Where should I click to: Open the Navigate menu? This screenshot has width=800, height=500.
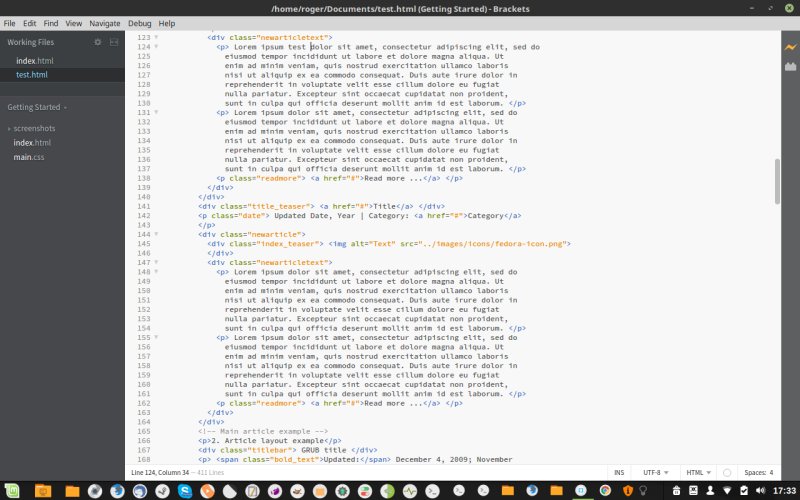(x=105, y=22)
